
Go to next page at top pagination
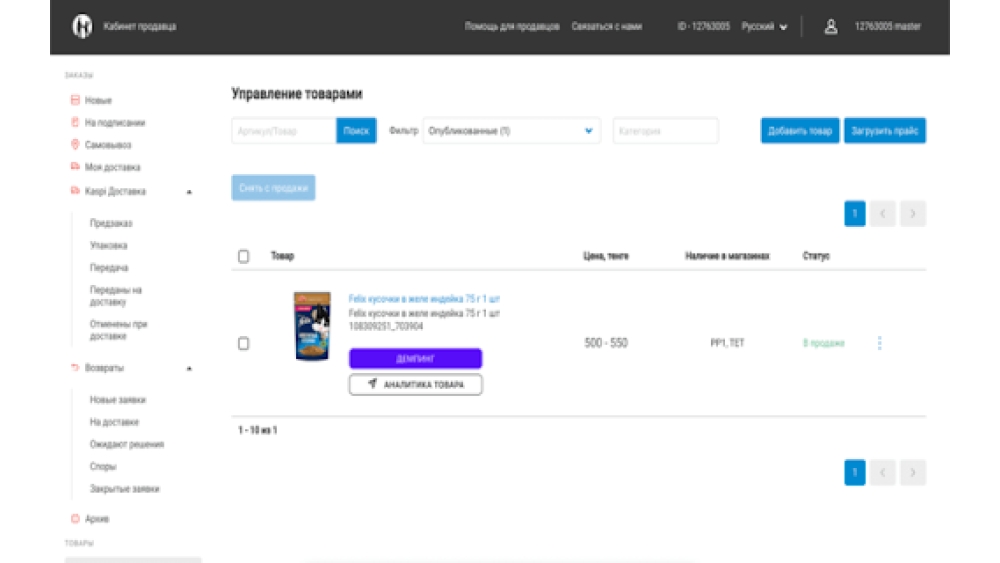click(x=913, y=214)
